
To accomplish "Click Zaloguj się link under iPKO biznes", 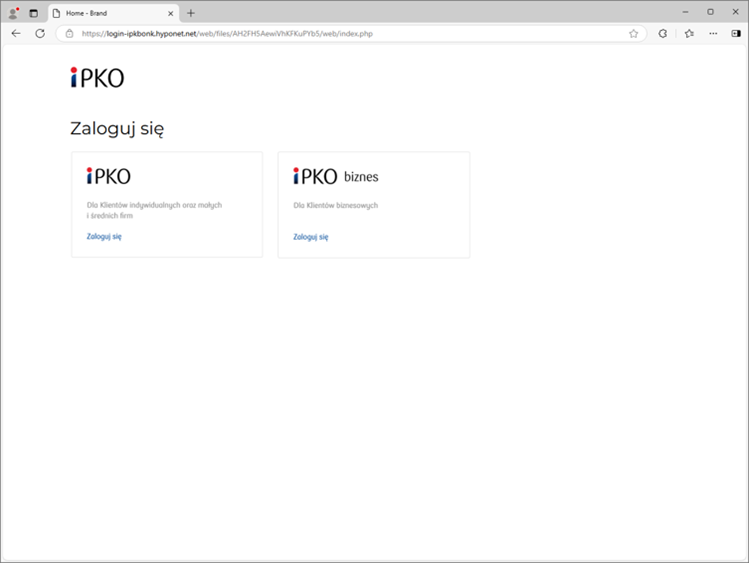I will coord(310,237).
